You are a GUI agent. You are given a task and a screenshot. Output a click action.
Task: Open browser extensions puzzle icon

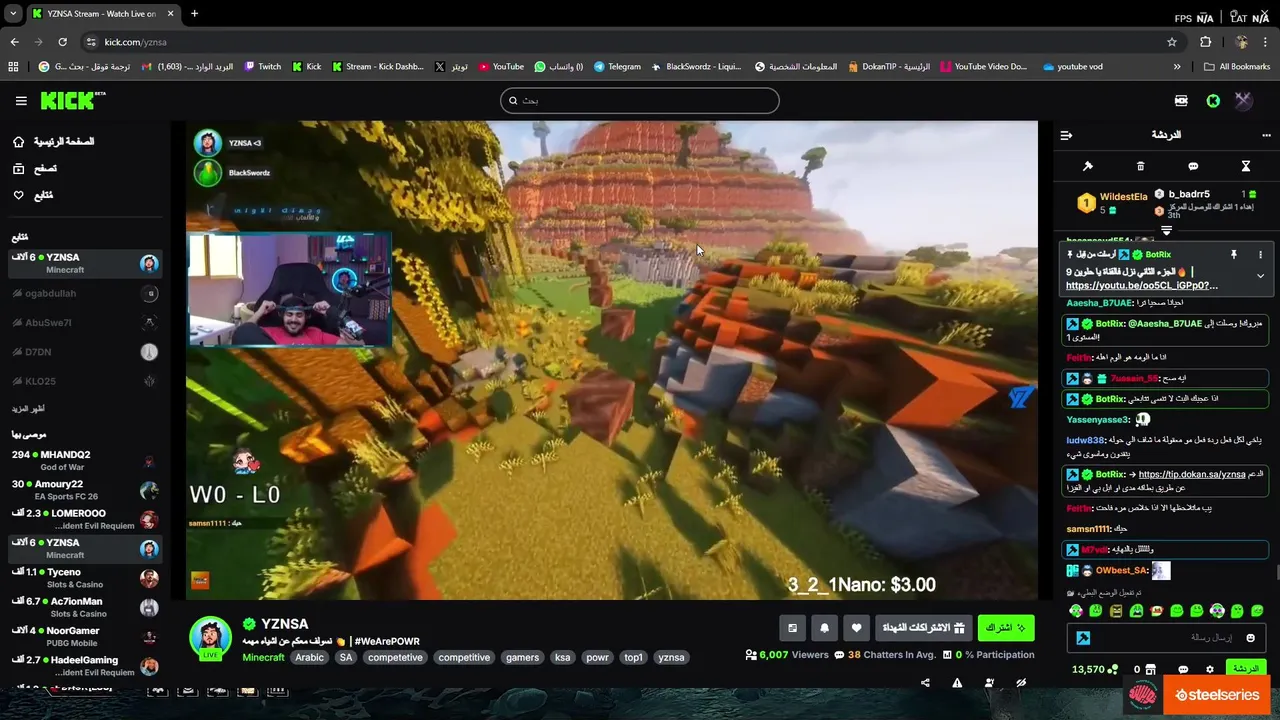point(1205,42)
